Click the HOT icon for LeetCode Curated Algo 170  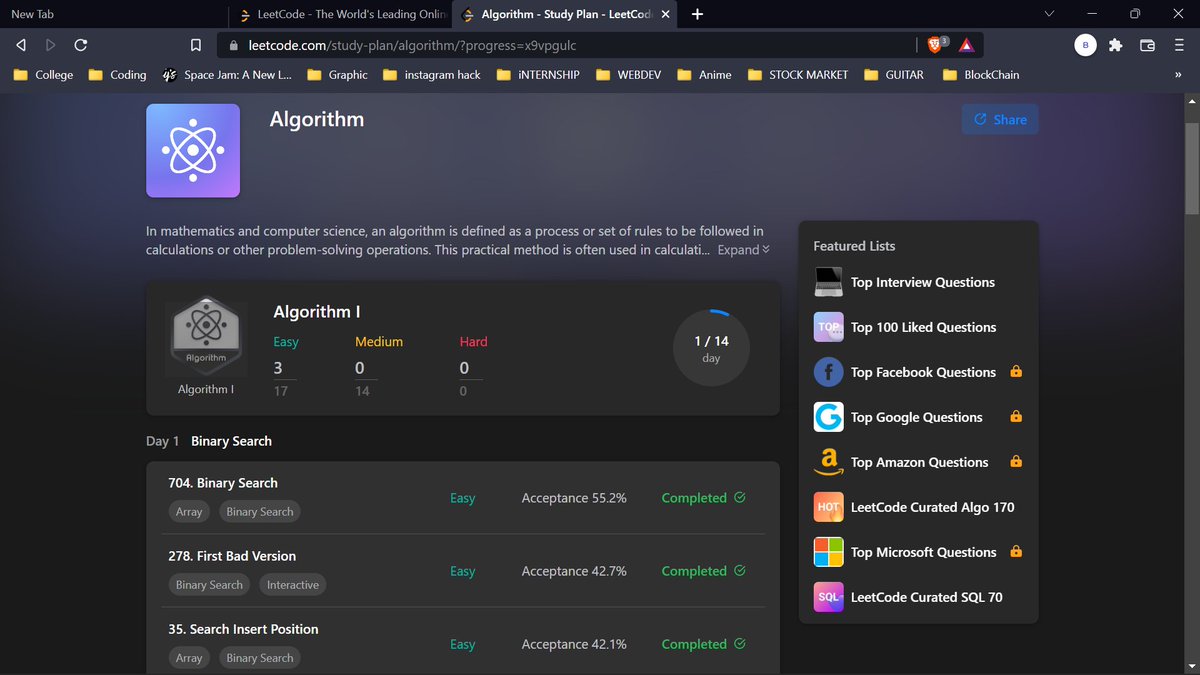click(828, 507)
